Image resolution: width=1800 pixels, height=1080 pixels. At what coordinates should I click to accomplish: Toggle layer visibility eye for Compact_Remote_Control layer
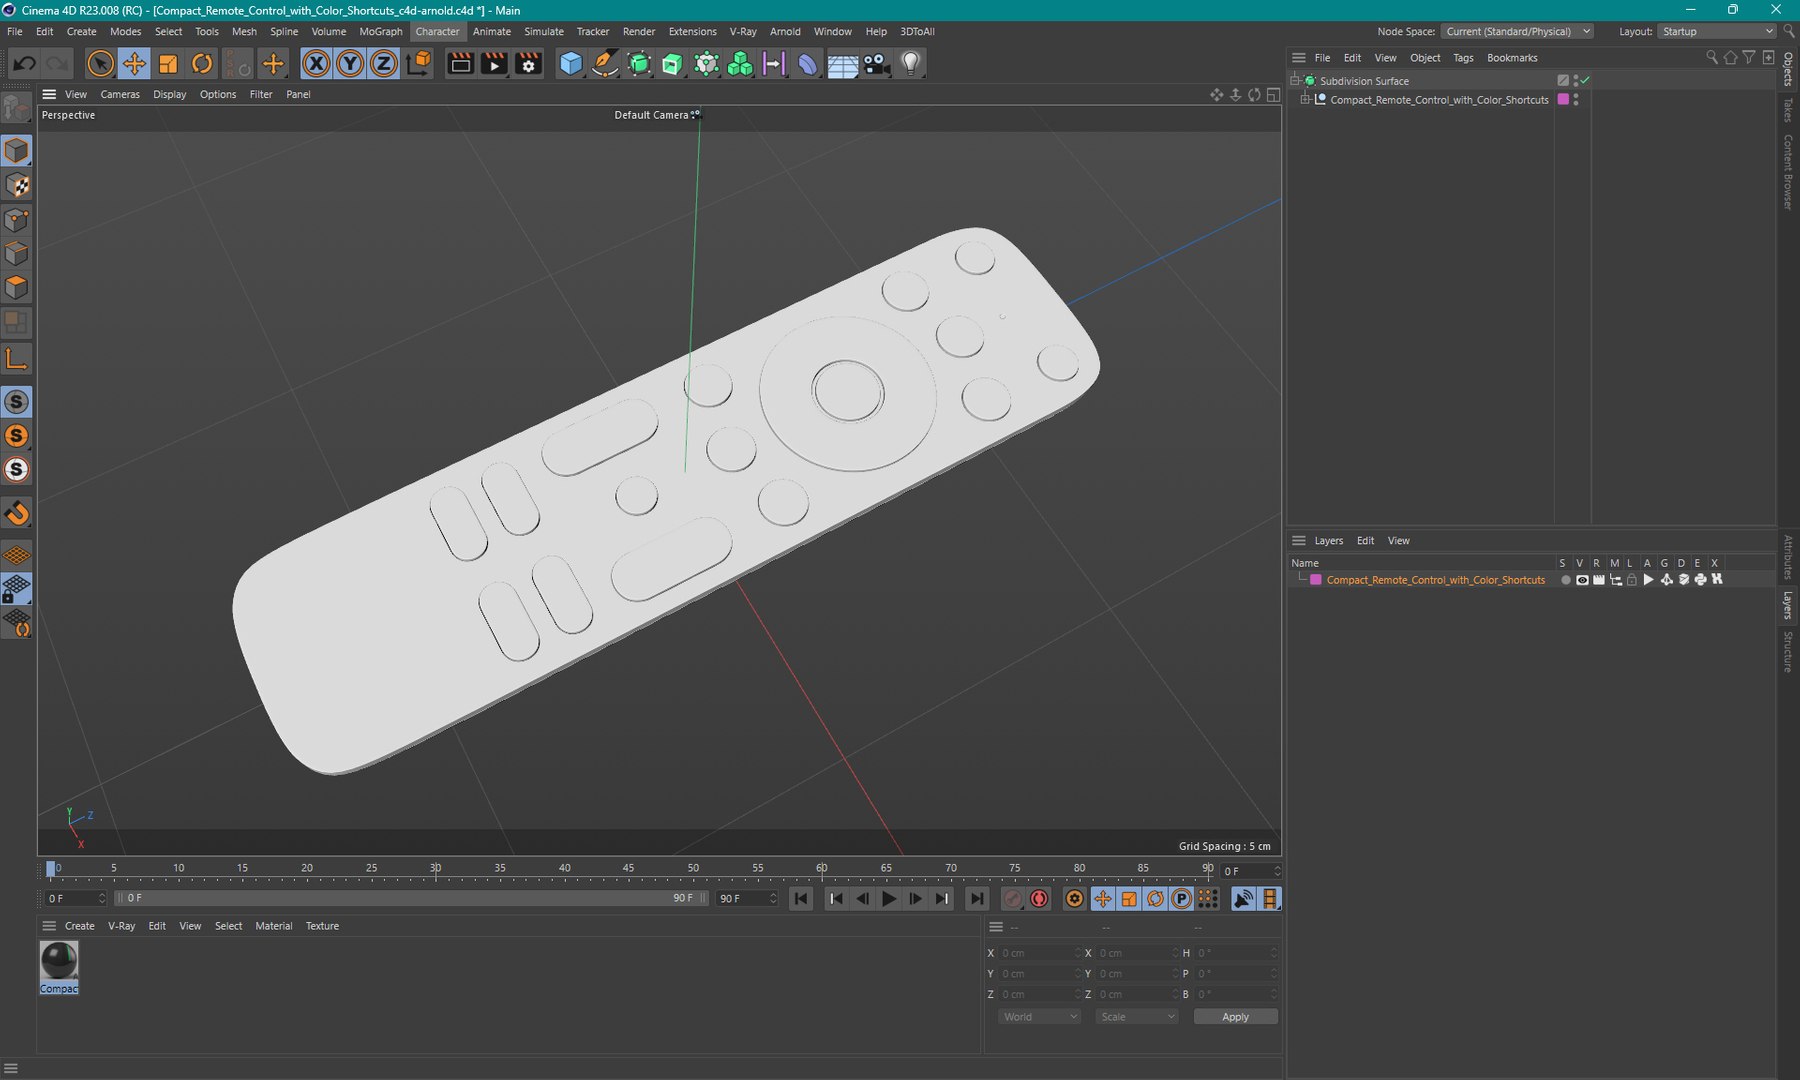(1582, 580)
